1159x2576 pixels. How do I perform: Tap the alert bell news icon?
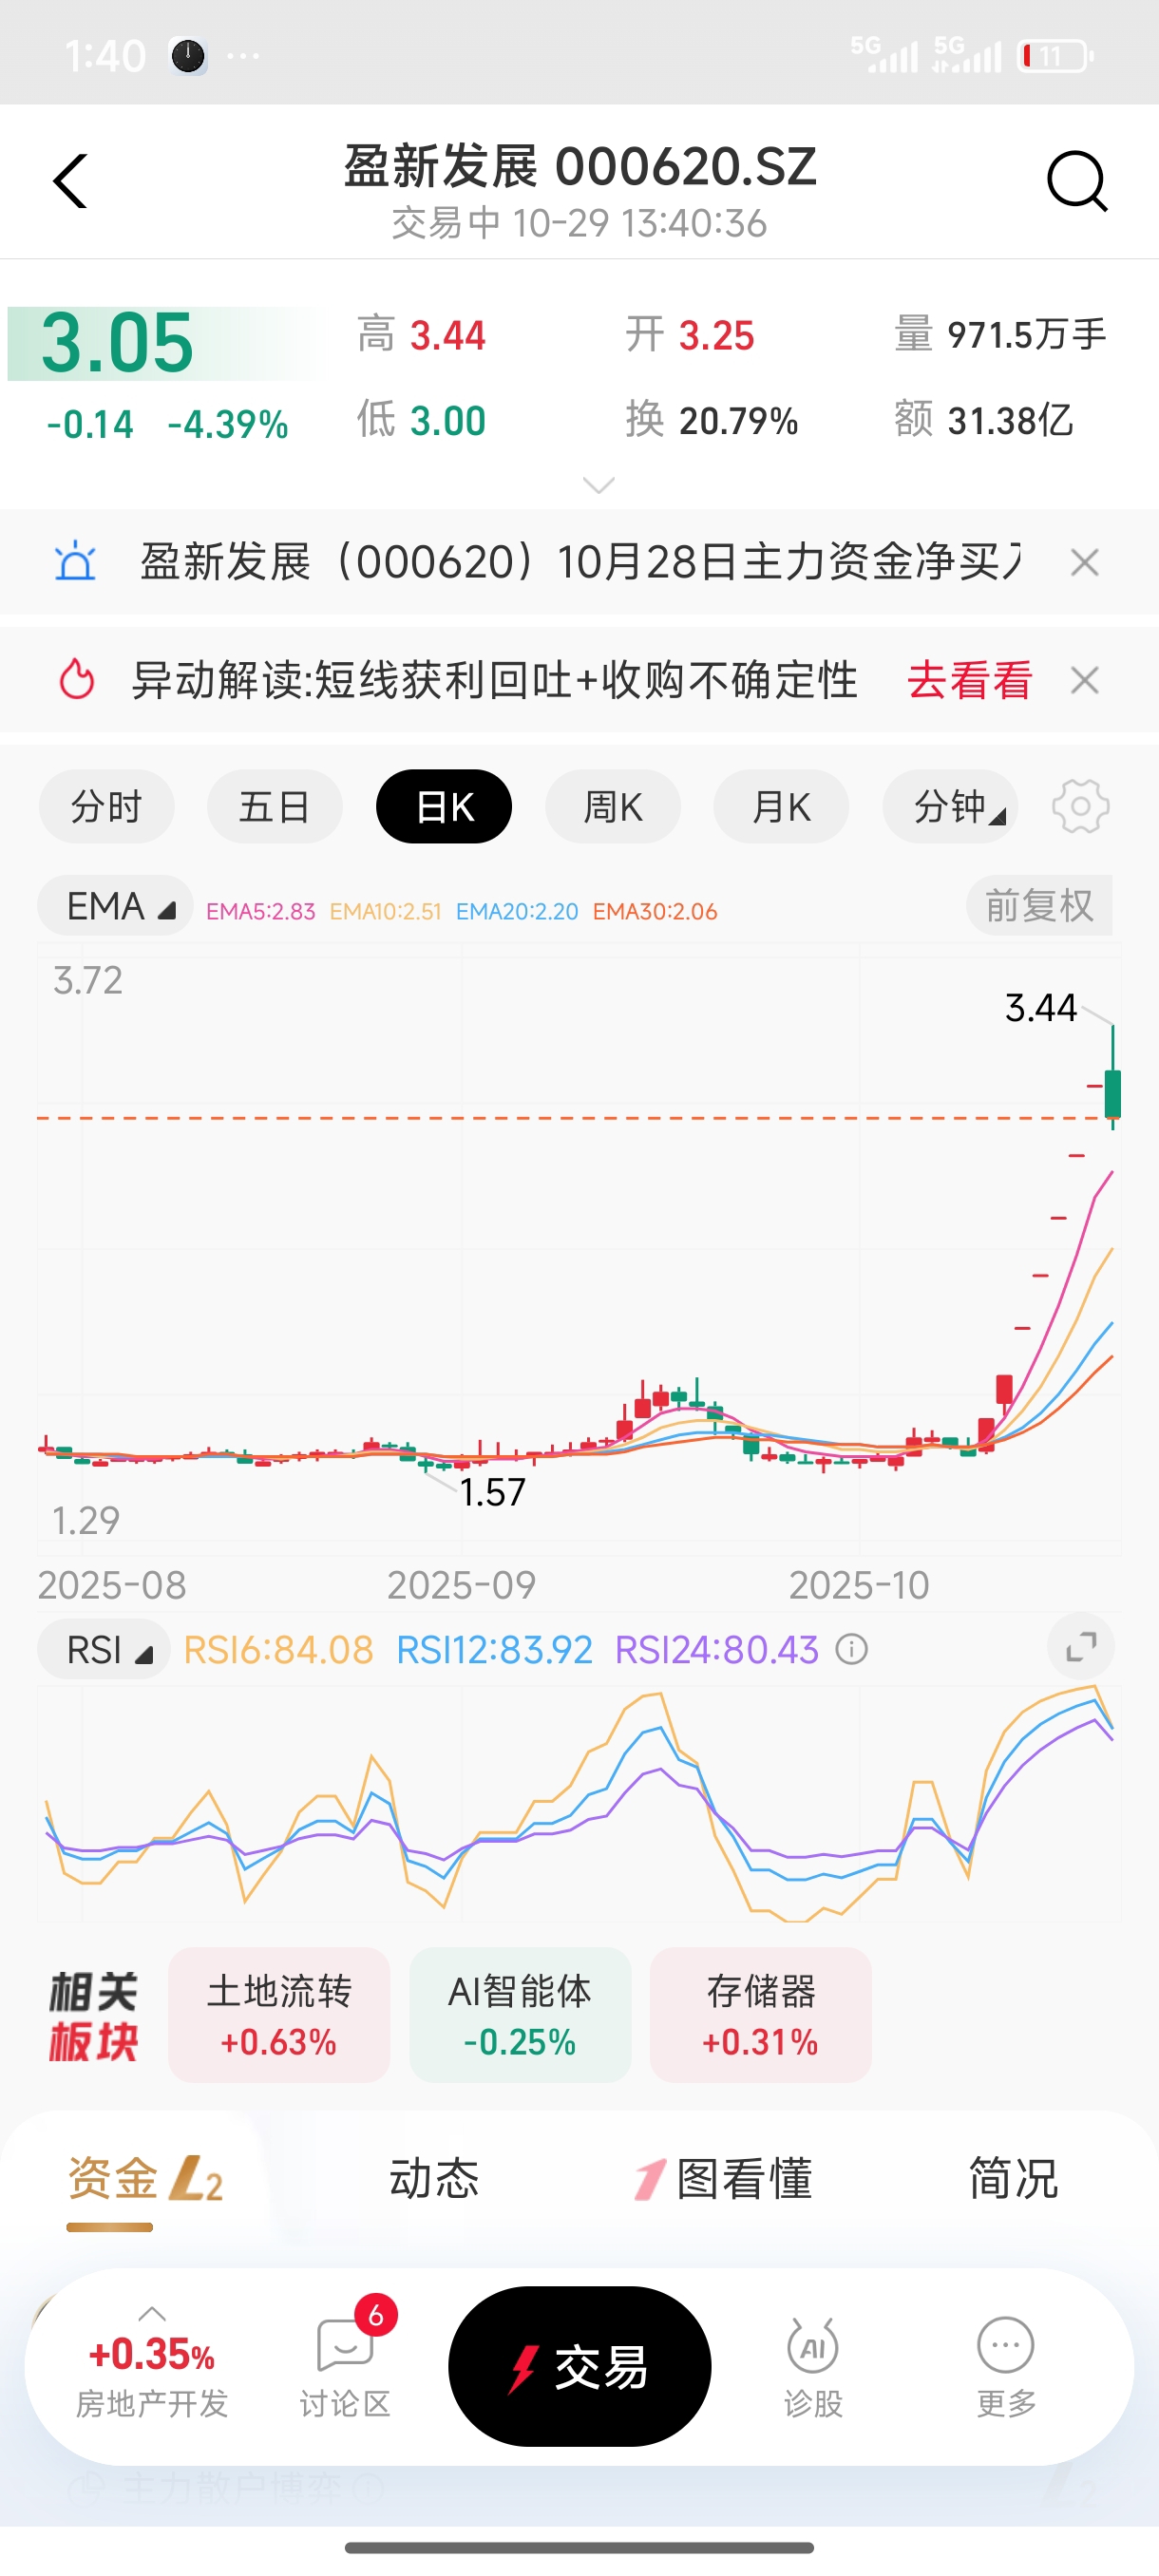point(75,562)
